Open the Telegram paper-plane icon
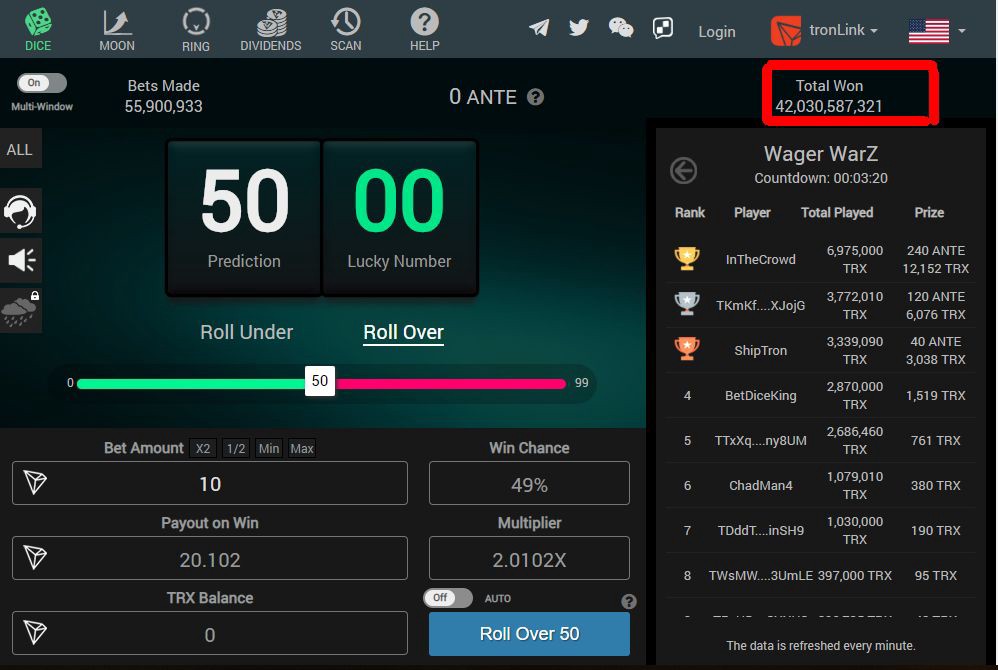The height and width of the screenshot is (670, 998). (x=539, y=28)
